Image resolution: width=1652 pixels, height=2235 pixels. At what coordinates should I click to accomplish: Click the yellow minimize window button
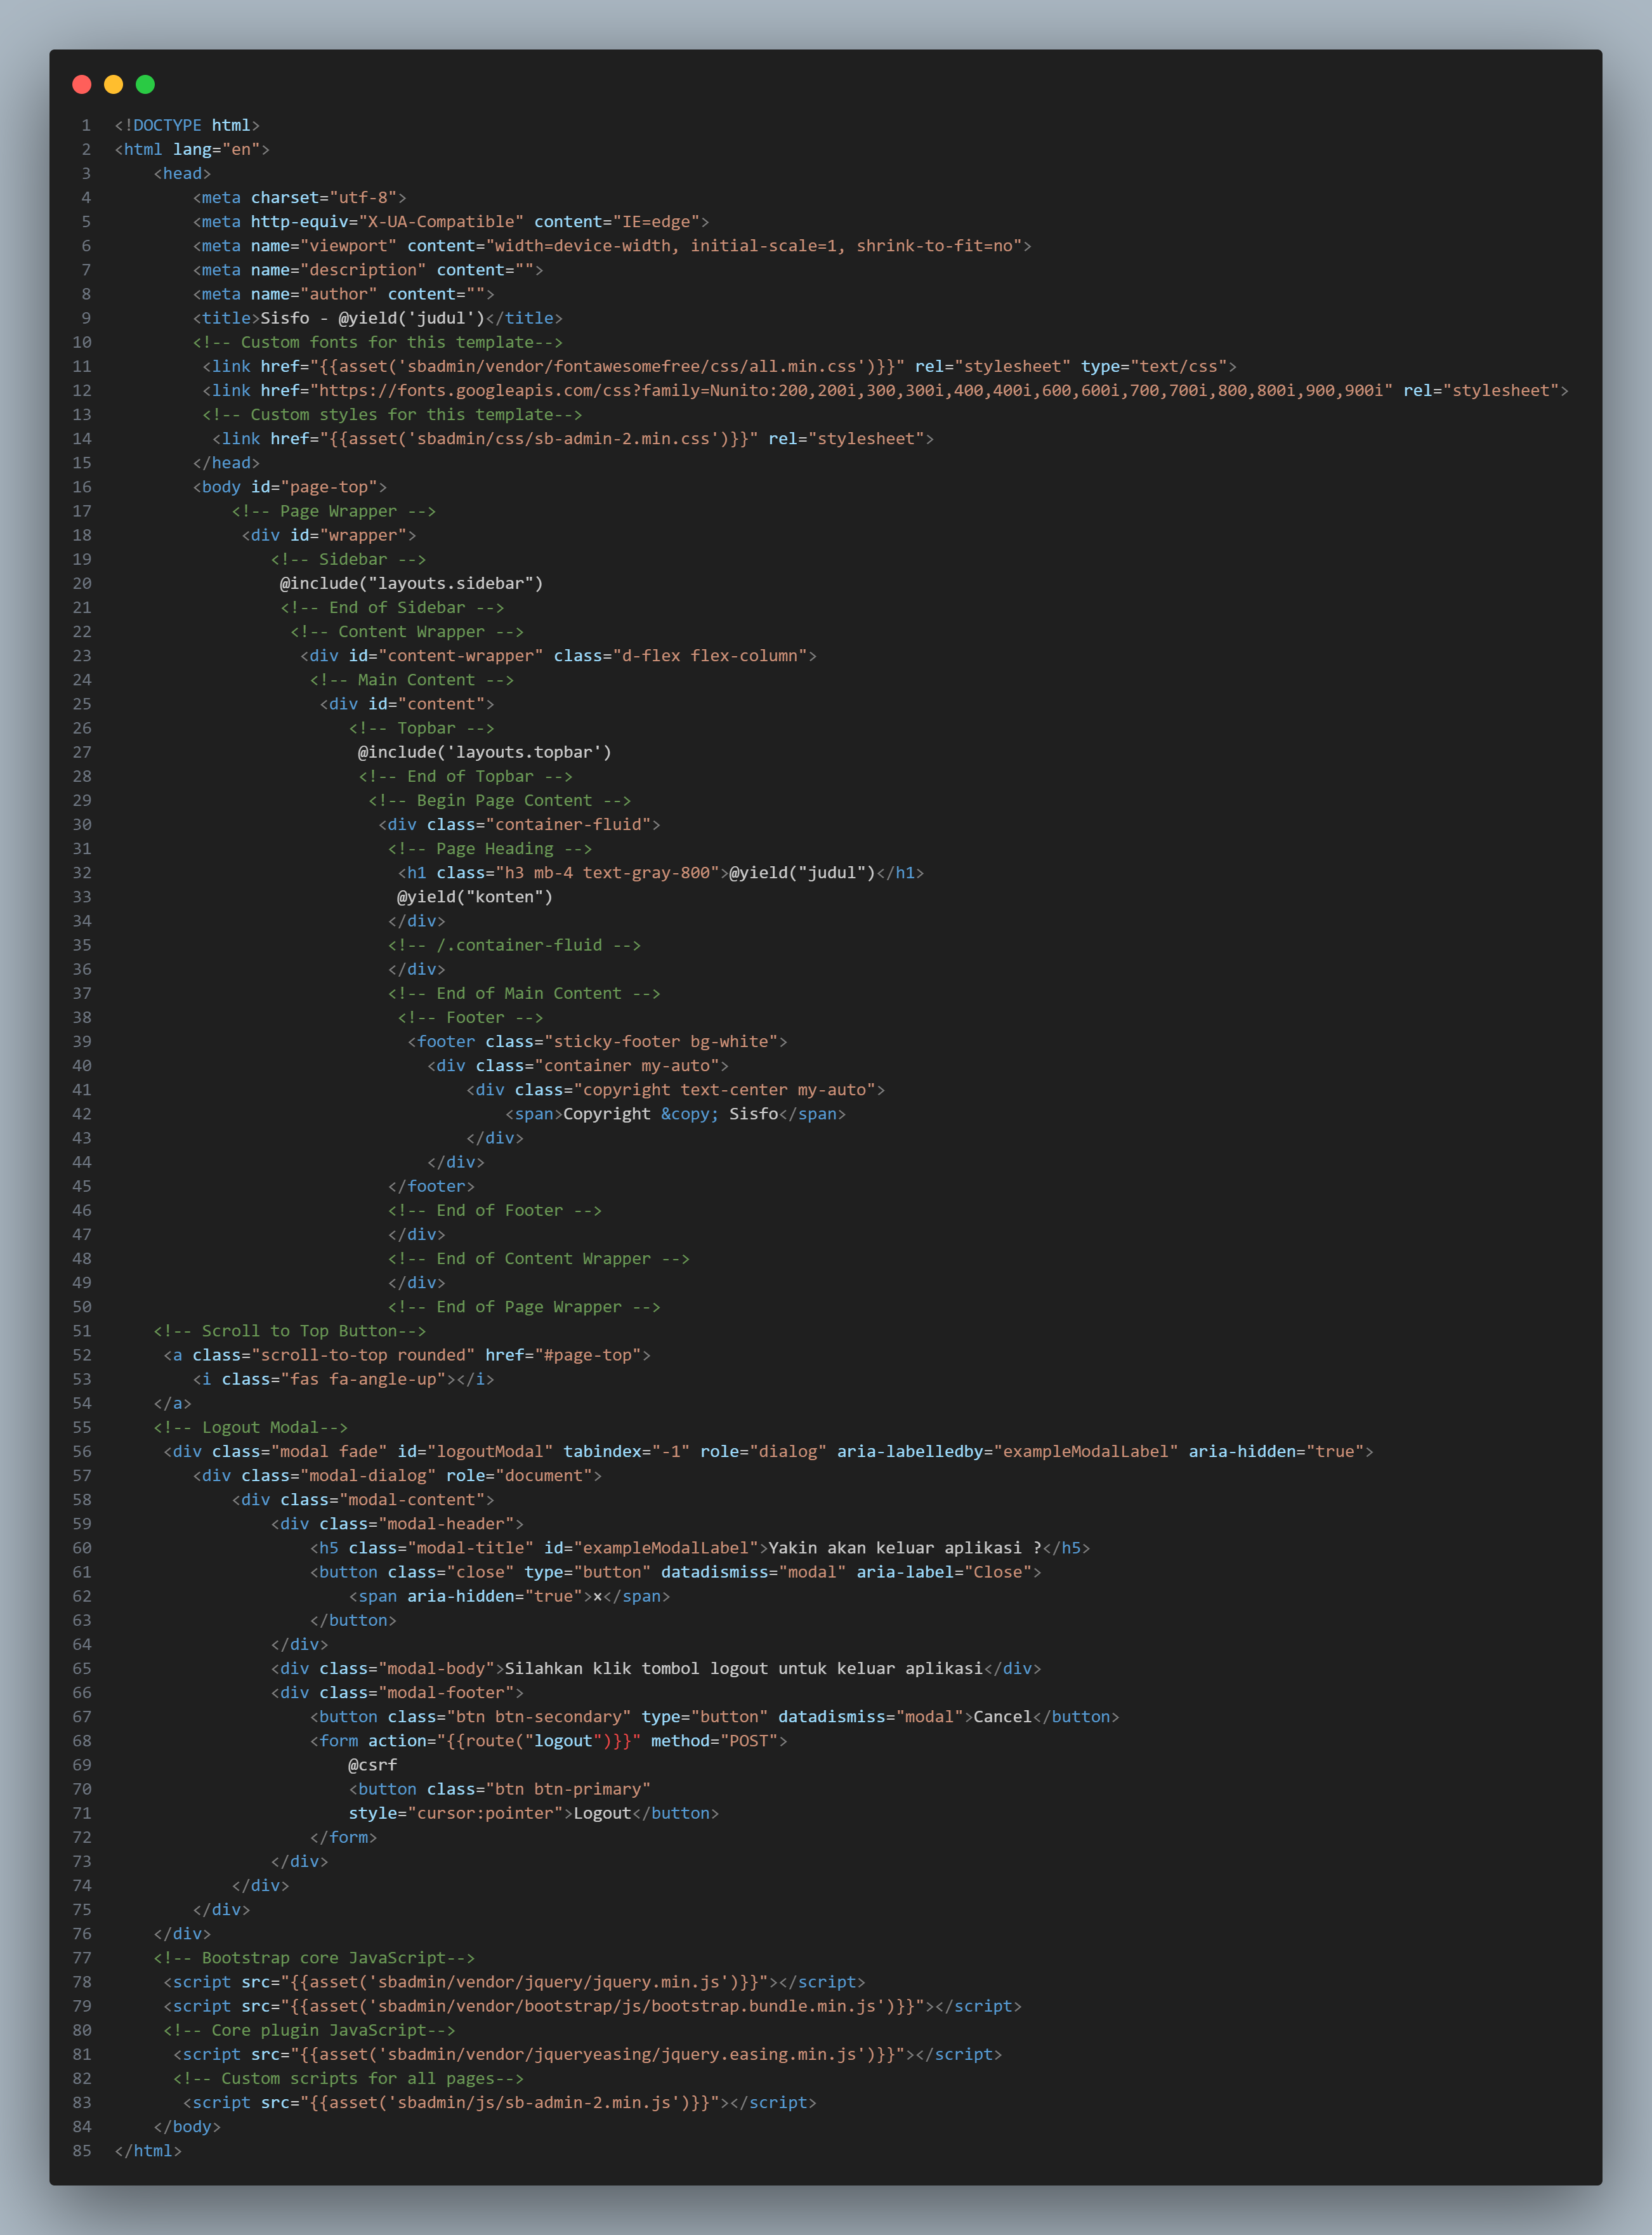[x=113, y=85]
